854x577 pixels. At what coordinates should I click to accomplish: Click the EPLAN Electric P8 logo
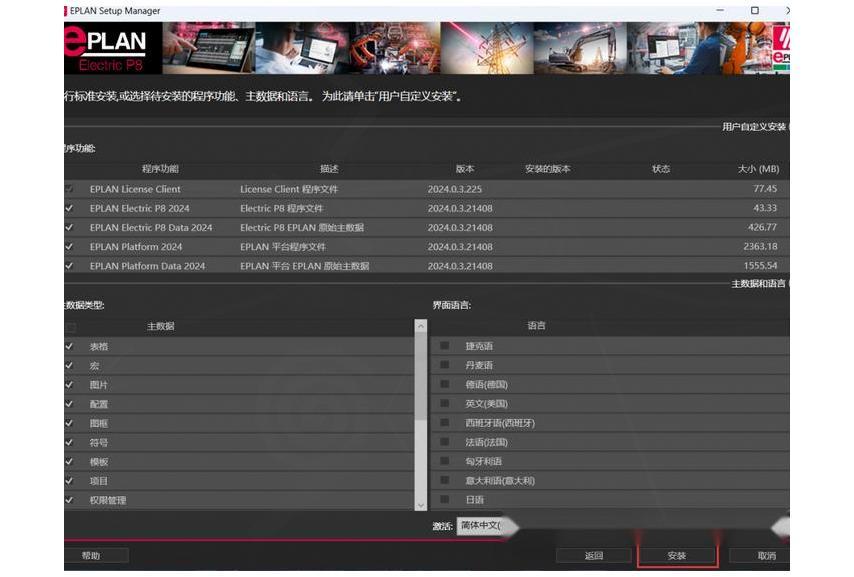click(112, 48)
